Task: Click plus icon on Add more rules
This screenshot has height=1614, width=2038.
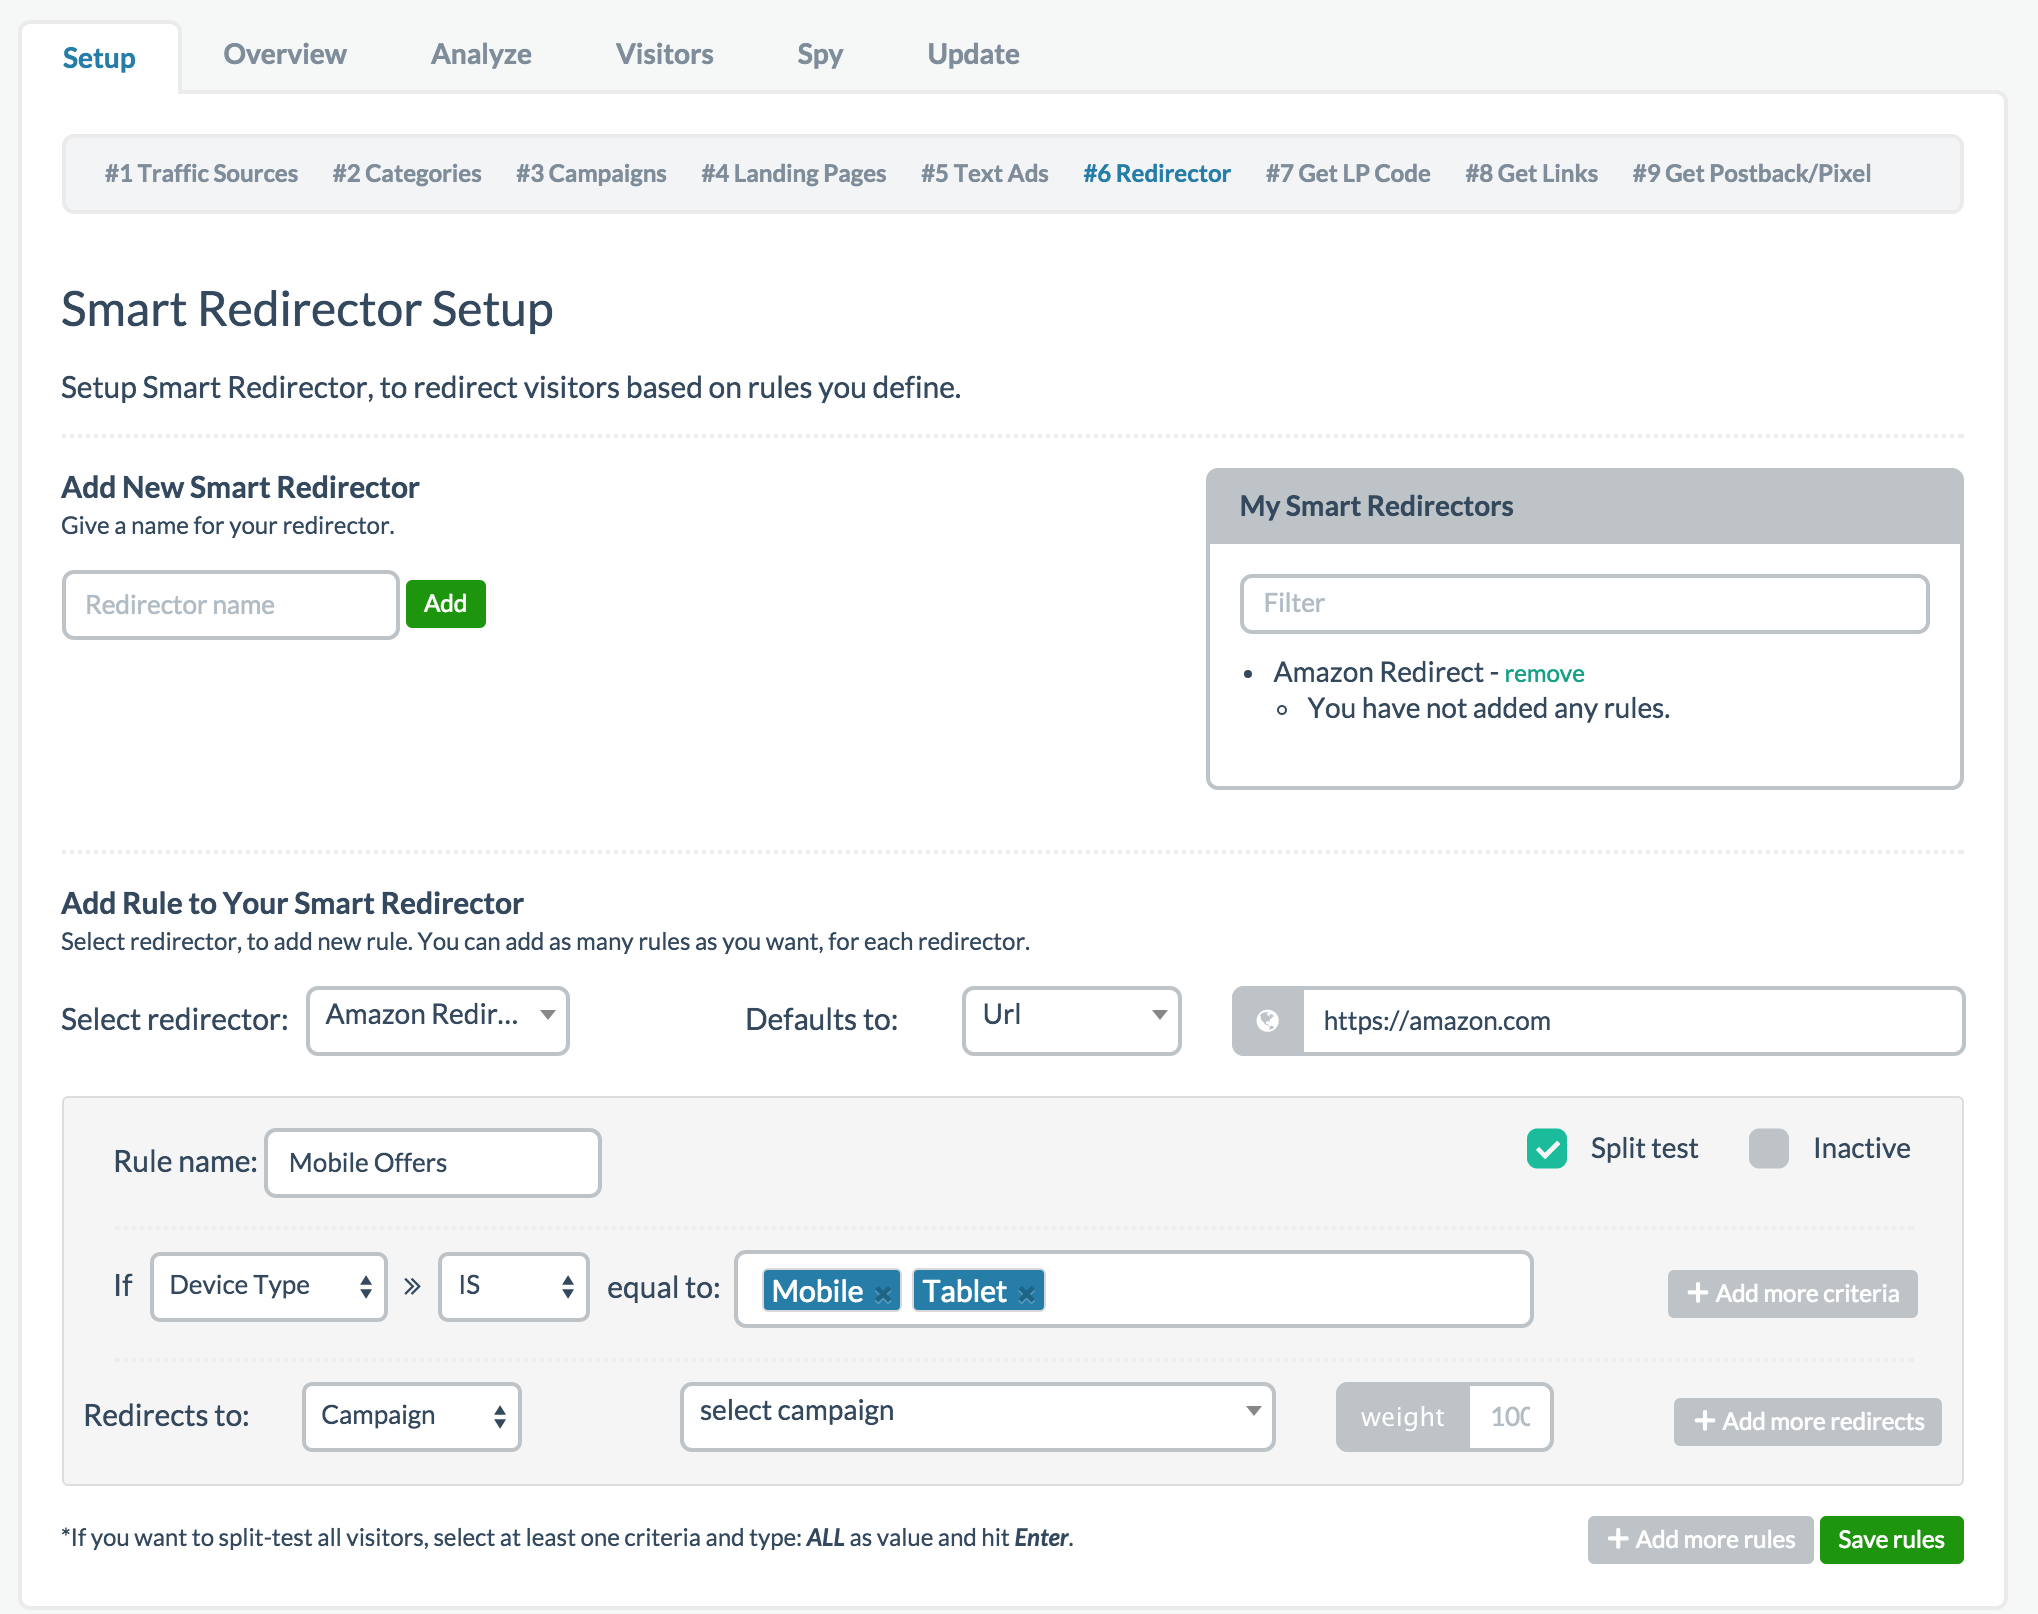Action: pos(1617,1539)
